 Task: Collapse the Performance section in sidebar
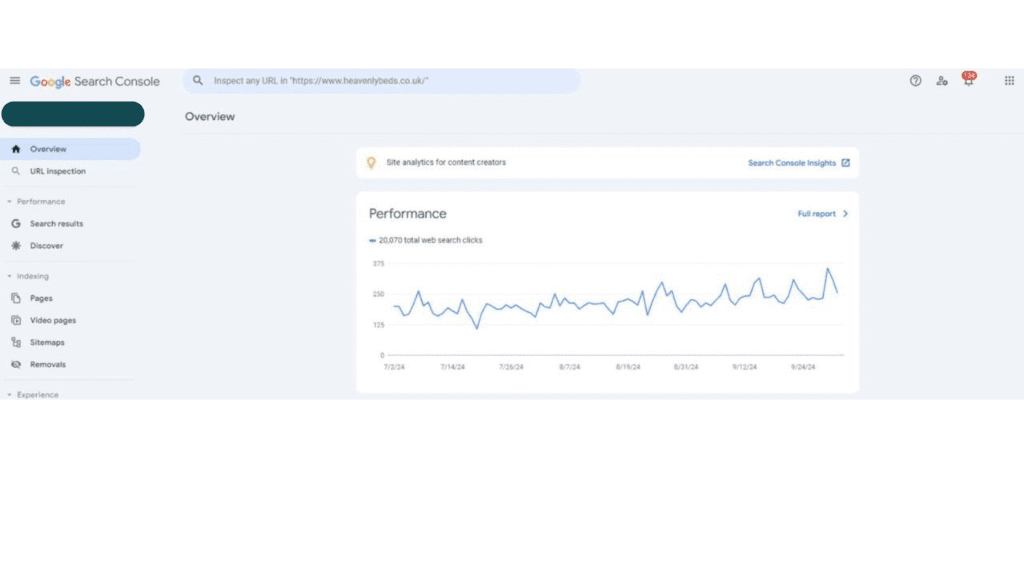pos(10,202)
